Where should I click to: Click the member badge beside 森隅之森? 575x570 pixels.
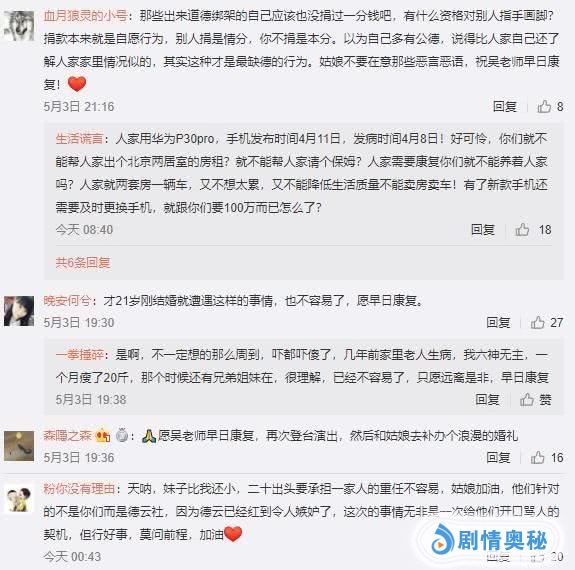coord(103,436)
